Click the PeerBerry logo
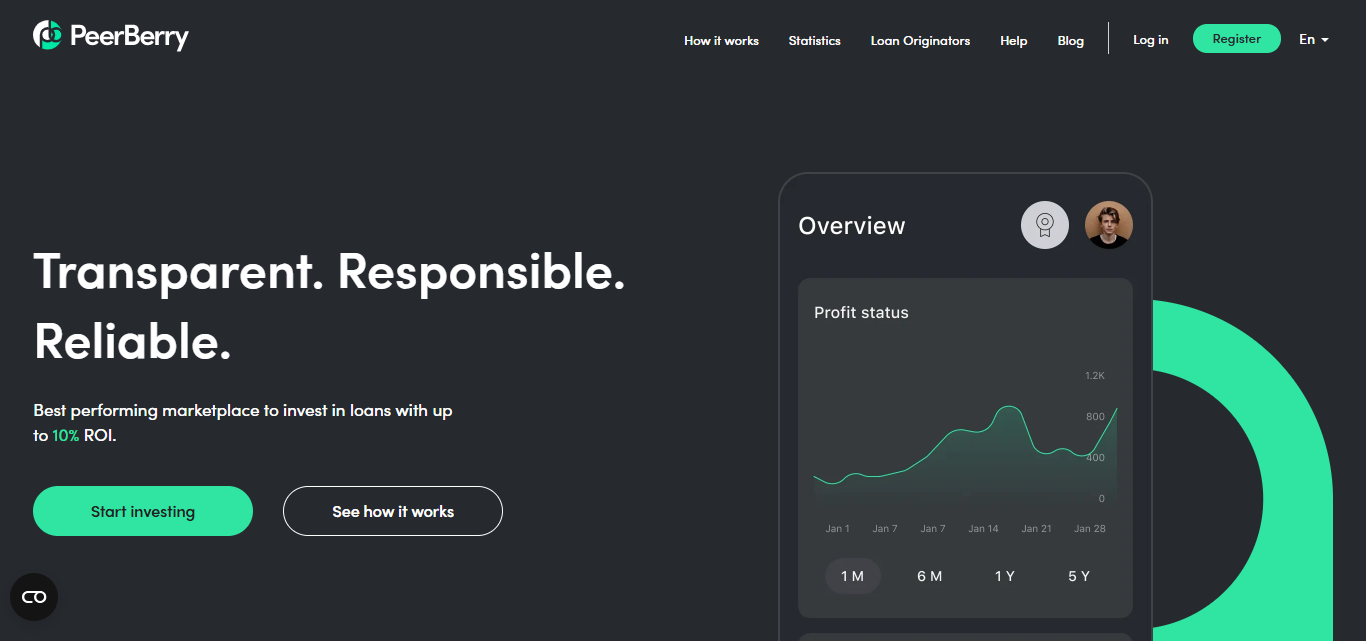 (x=111, y=37)
